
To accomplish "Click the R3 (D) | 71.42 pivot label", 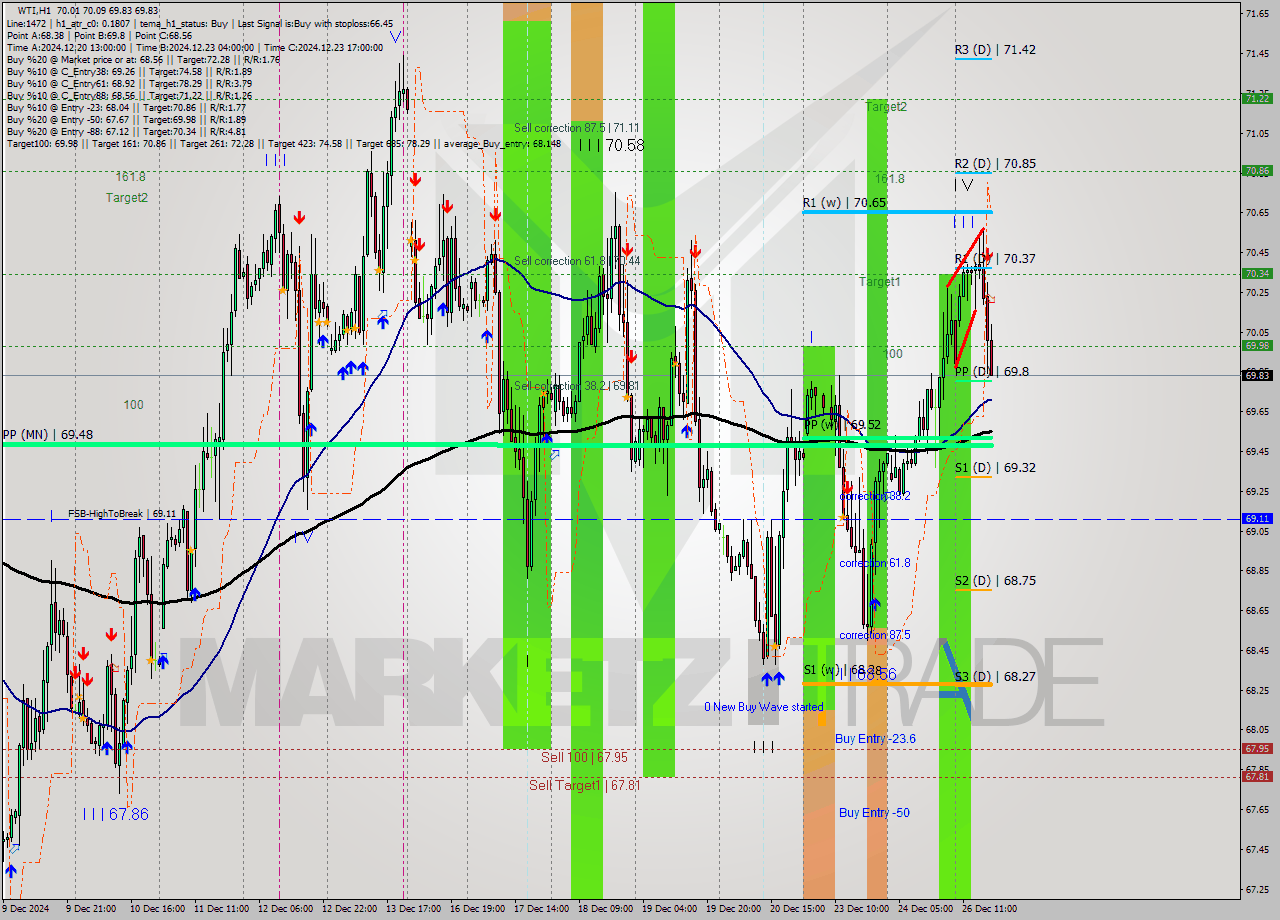I will point(995,49).
